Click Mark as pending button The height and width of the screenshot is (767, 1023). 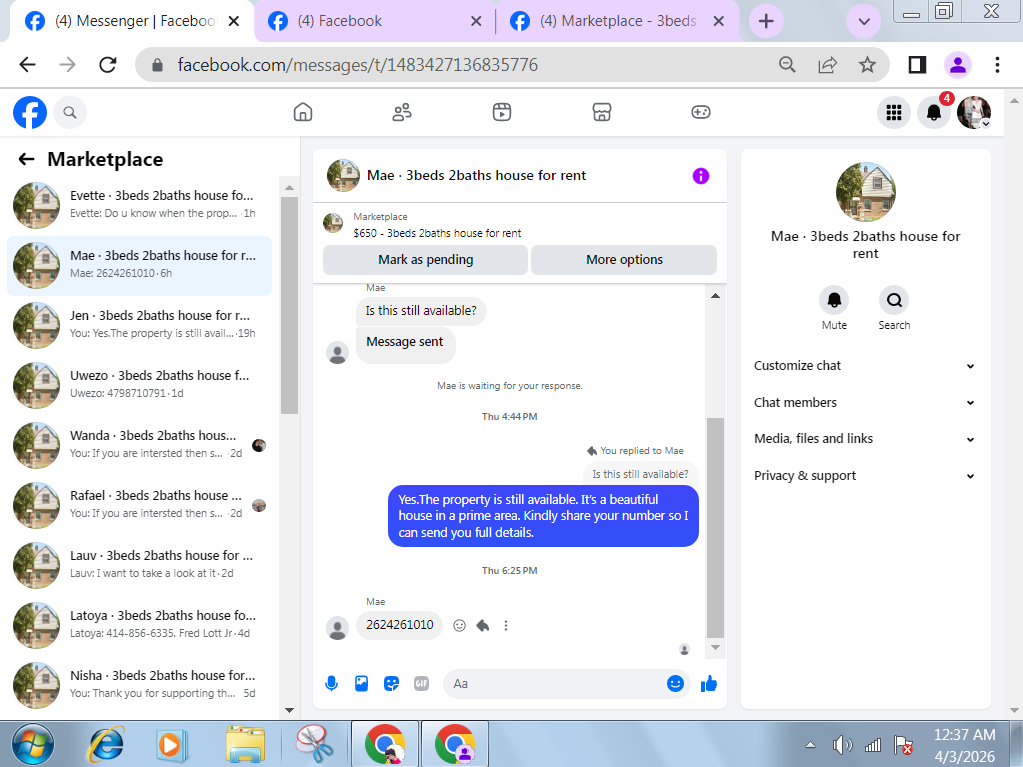coord(425,260)
